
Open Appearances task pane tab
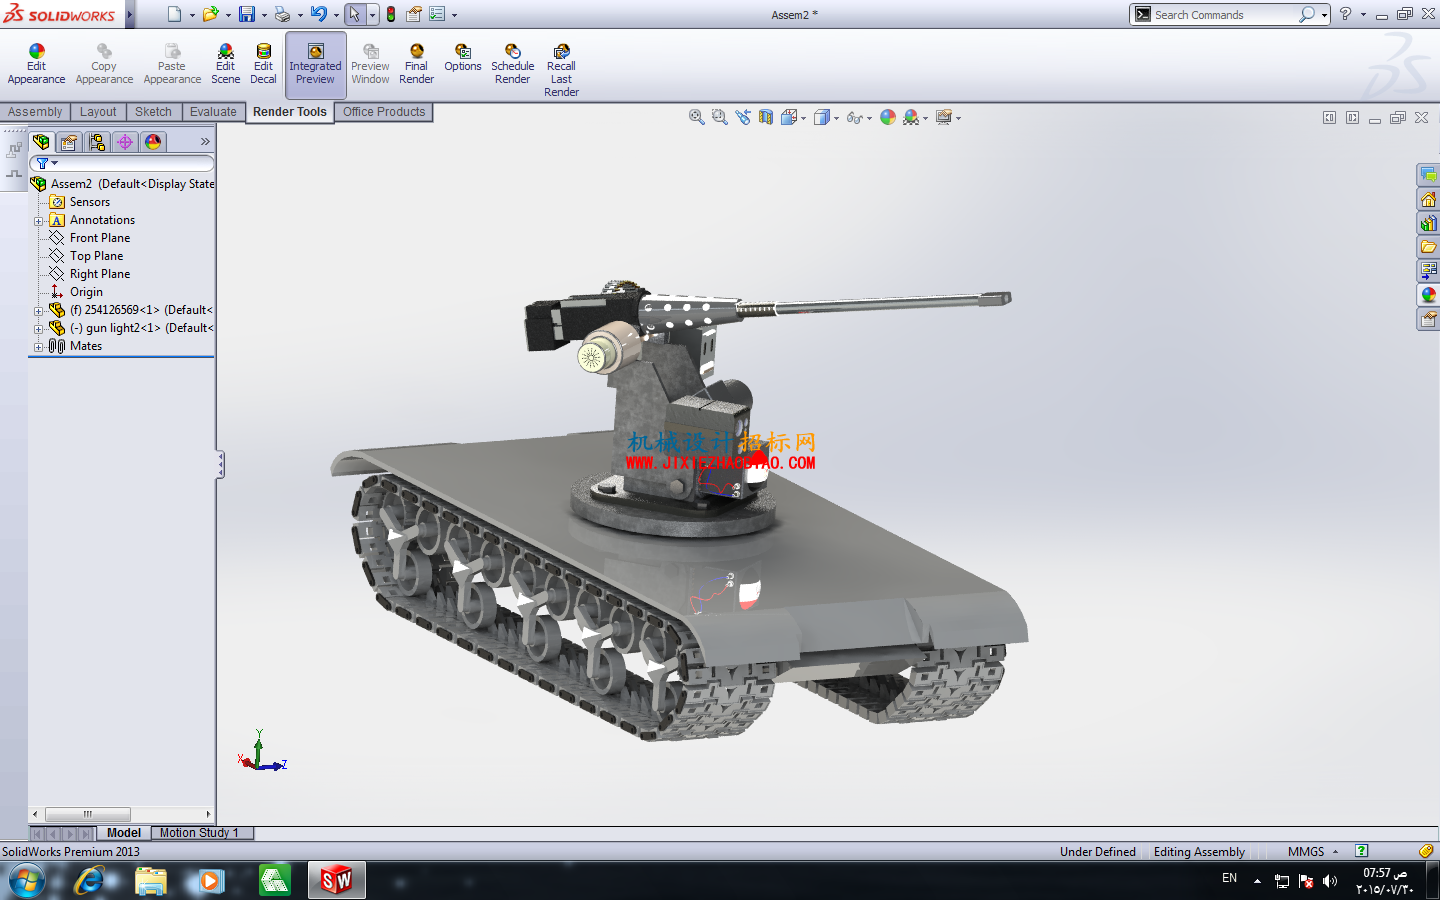pyautogui.click(x=1428, y=295)
